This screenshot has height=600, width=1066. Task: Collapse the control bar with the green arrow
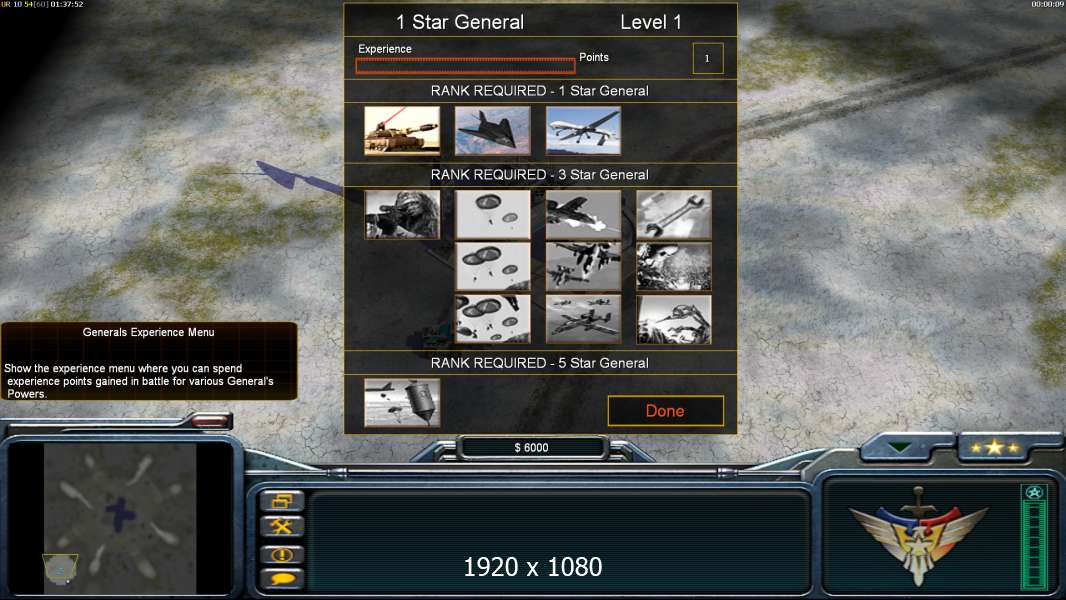click(x=900, y=448)
